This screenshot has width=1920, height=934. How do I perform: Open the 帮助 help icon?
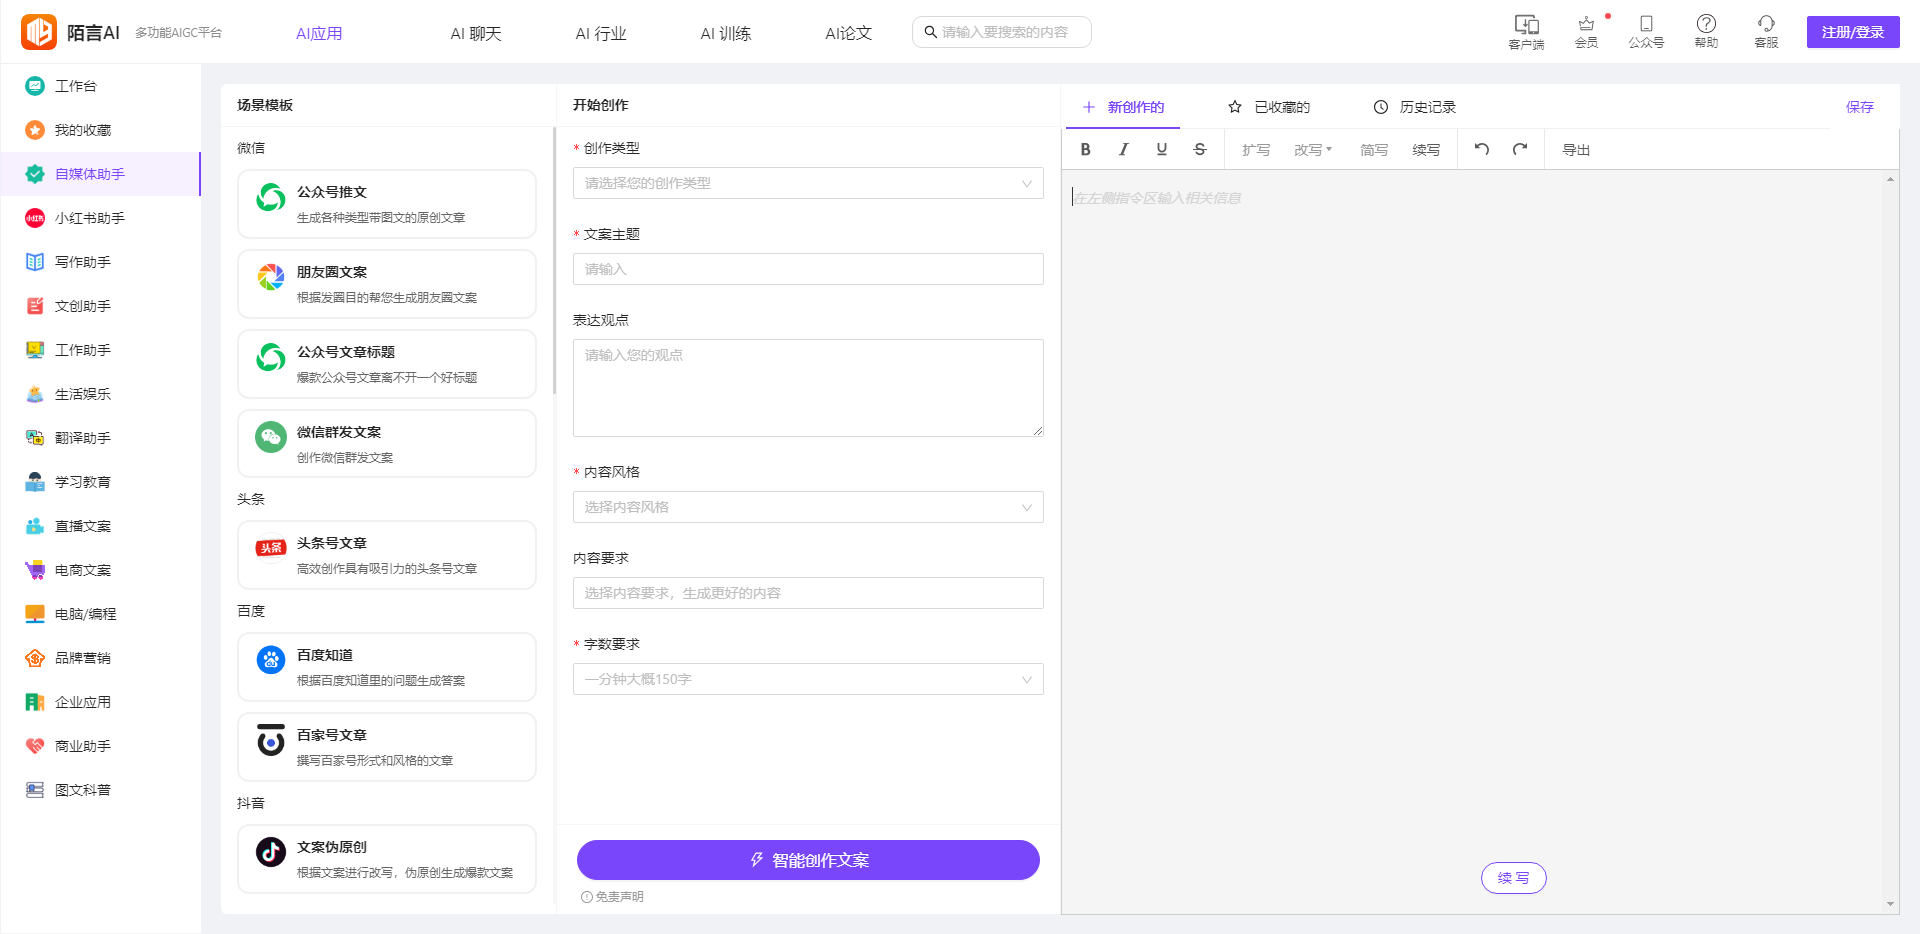pos(1706,31)
